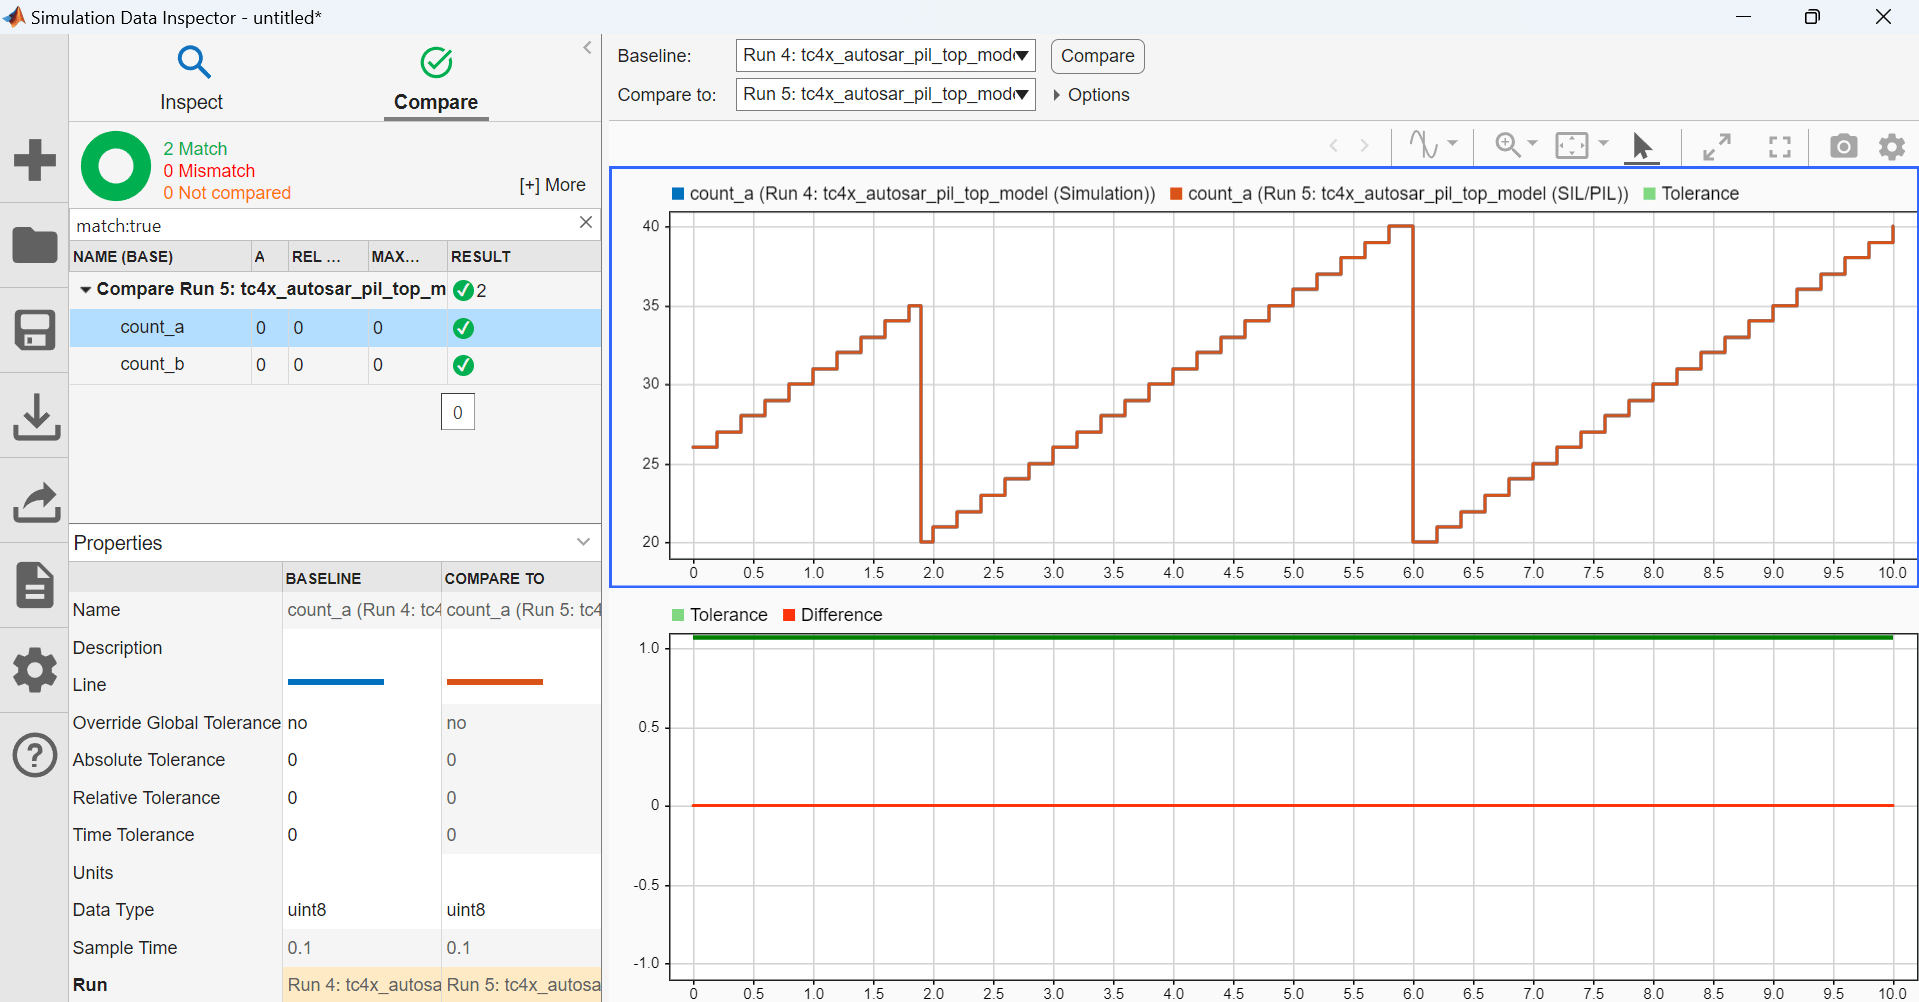Image resolution: width=1919 pixels, height=1002 pixels.
Task: Open session with the folder icon
Action: [x=35, y=245]
